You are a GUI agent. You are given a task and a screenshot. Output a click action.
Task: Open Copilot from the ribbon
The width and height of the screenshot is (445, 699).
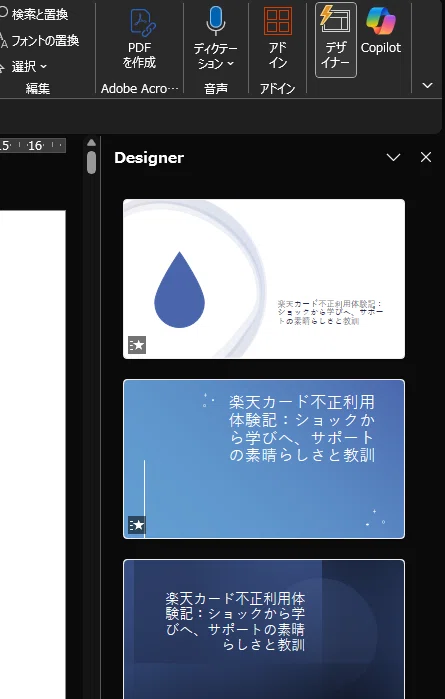click(x=381, y=31)
